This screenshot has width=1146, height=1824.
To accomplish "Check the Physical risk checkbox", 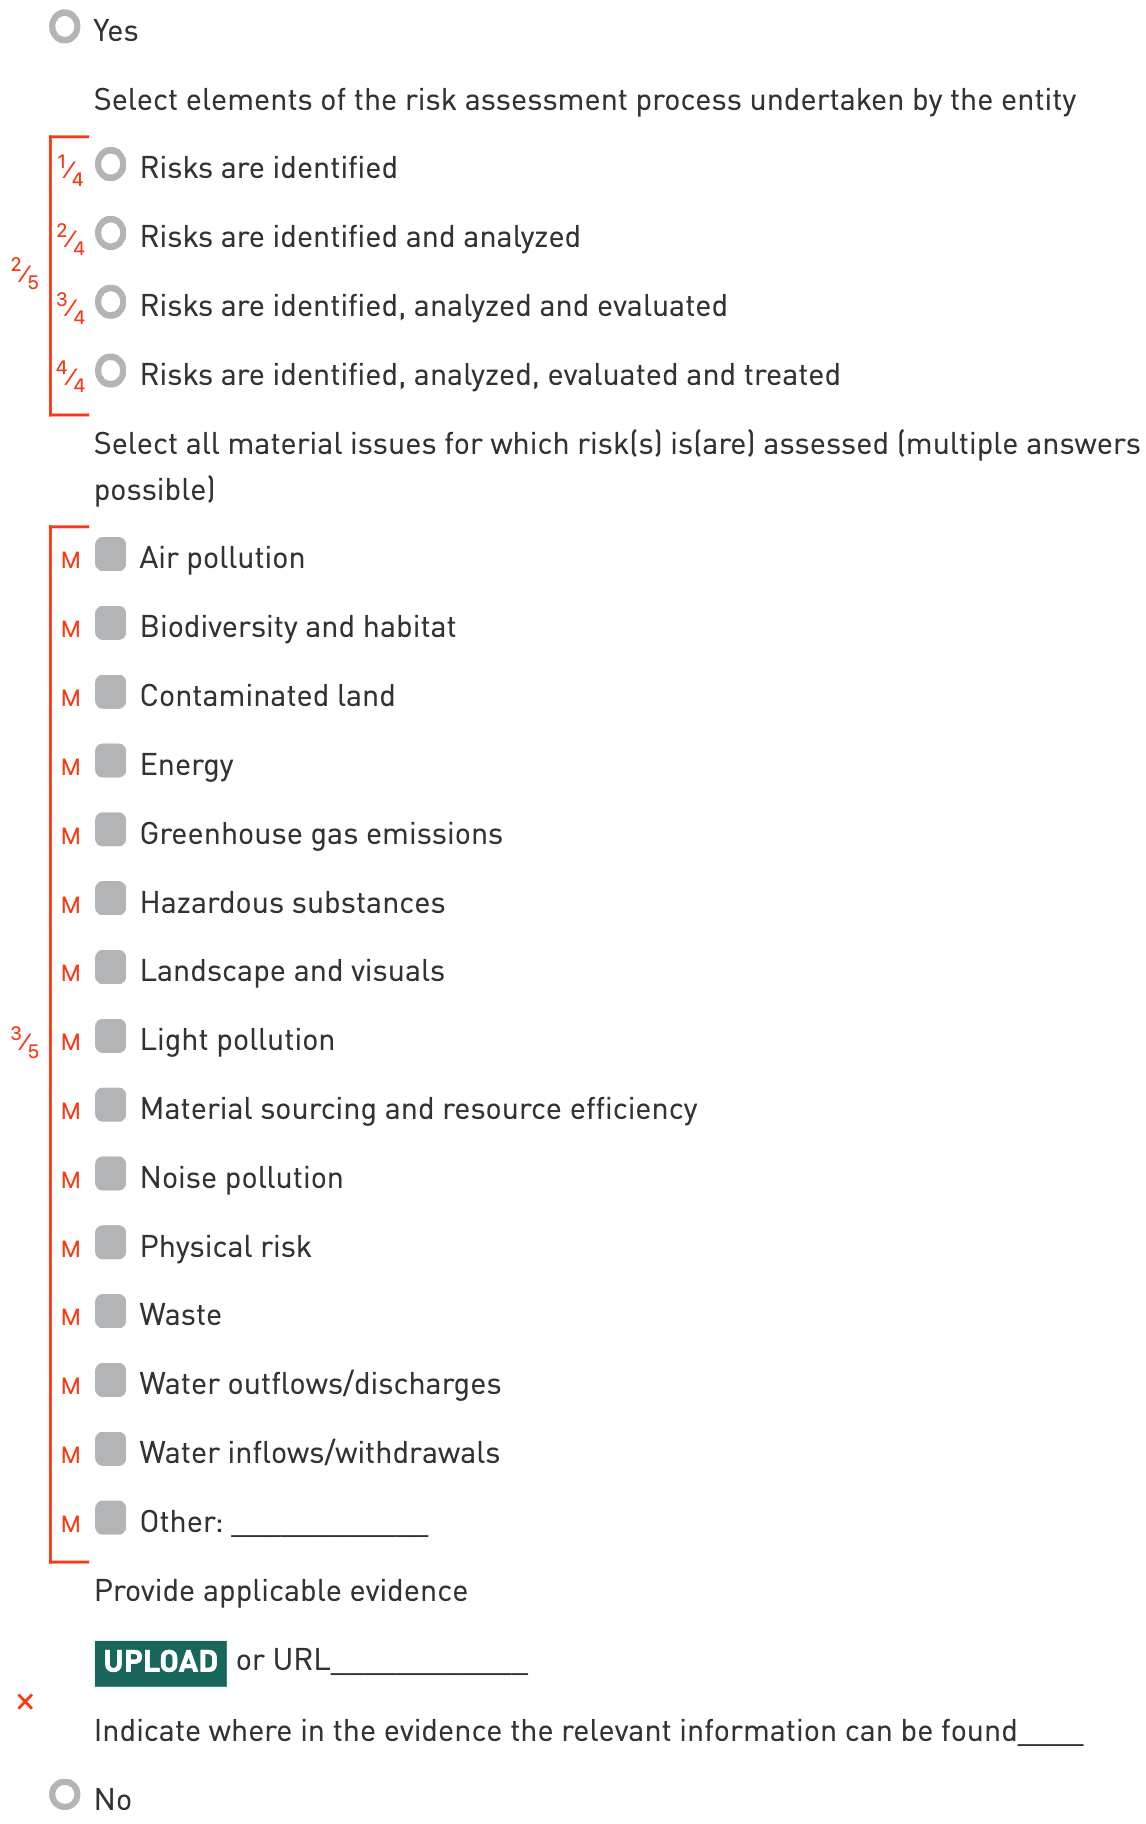I will pyautogui.click(x=111, y=1243).
